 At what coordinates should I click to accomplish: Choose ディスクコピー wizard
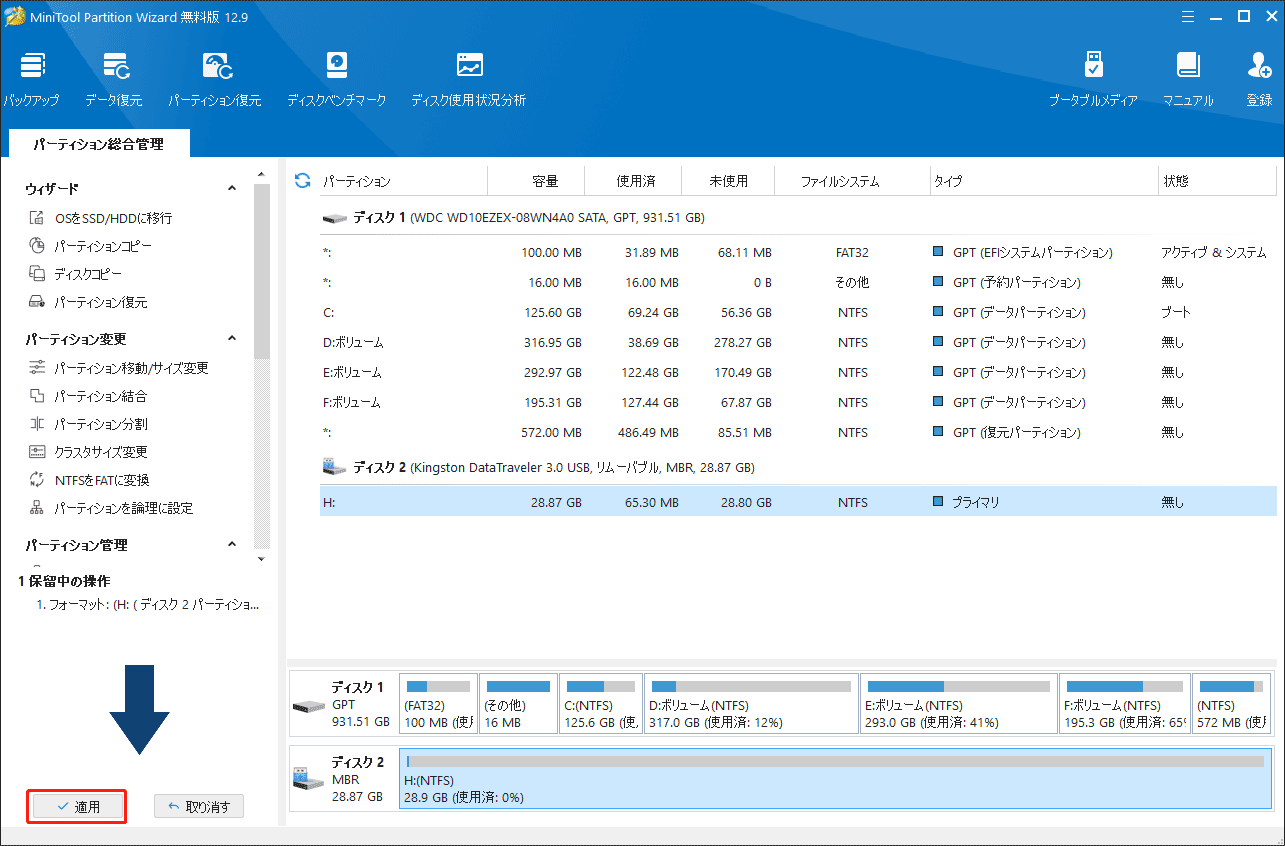(x=76, y=274)
